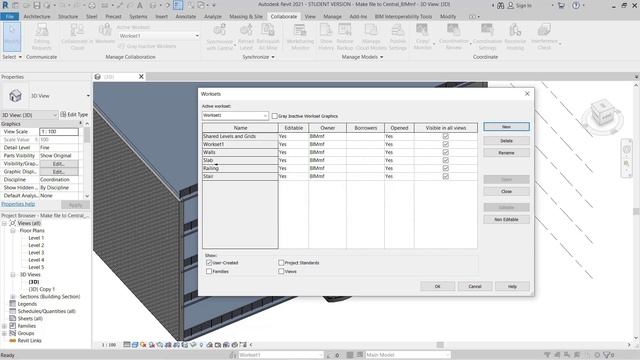
Task: Toggle Visible in all views for Shared Levels and Grids
Action: [x=446, y=136]
